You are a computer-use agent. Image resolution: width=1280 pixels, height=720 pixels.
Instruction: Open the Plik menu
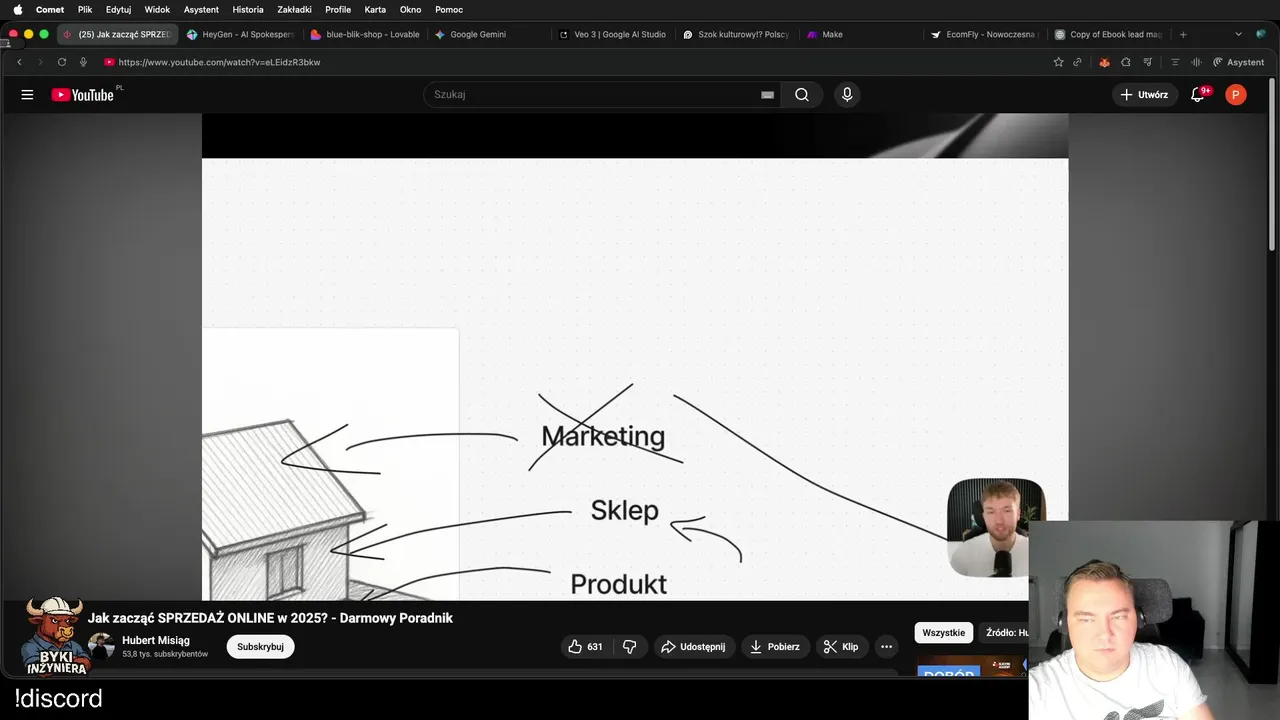point(85,9)
